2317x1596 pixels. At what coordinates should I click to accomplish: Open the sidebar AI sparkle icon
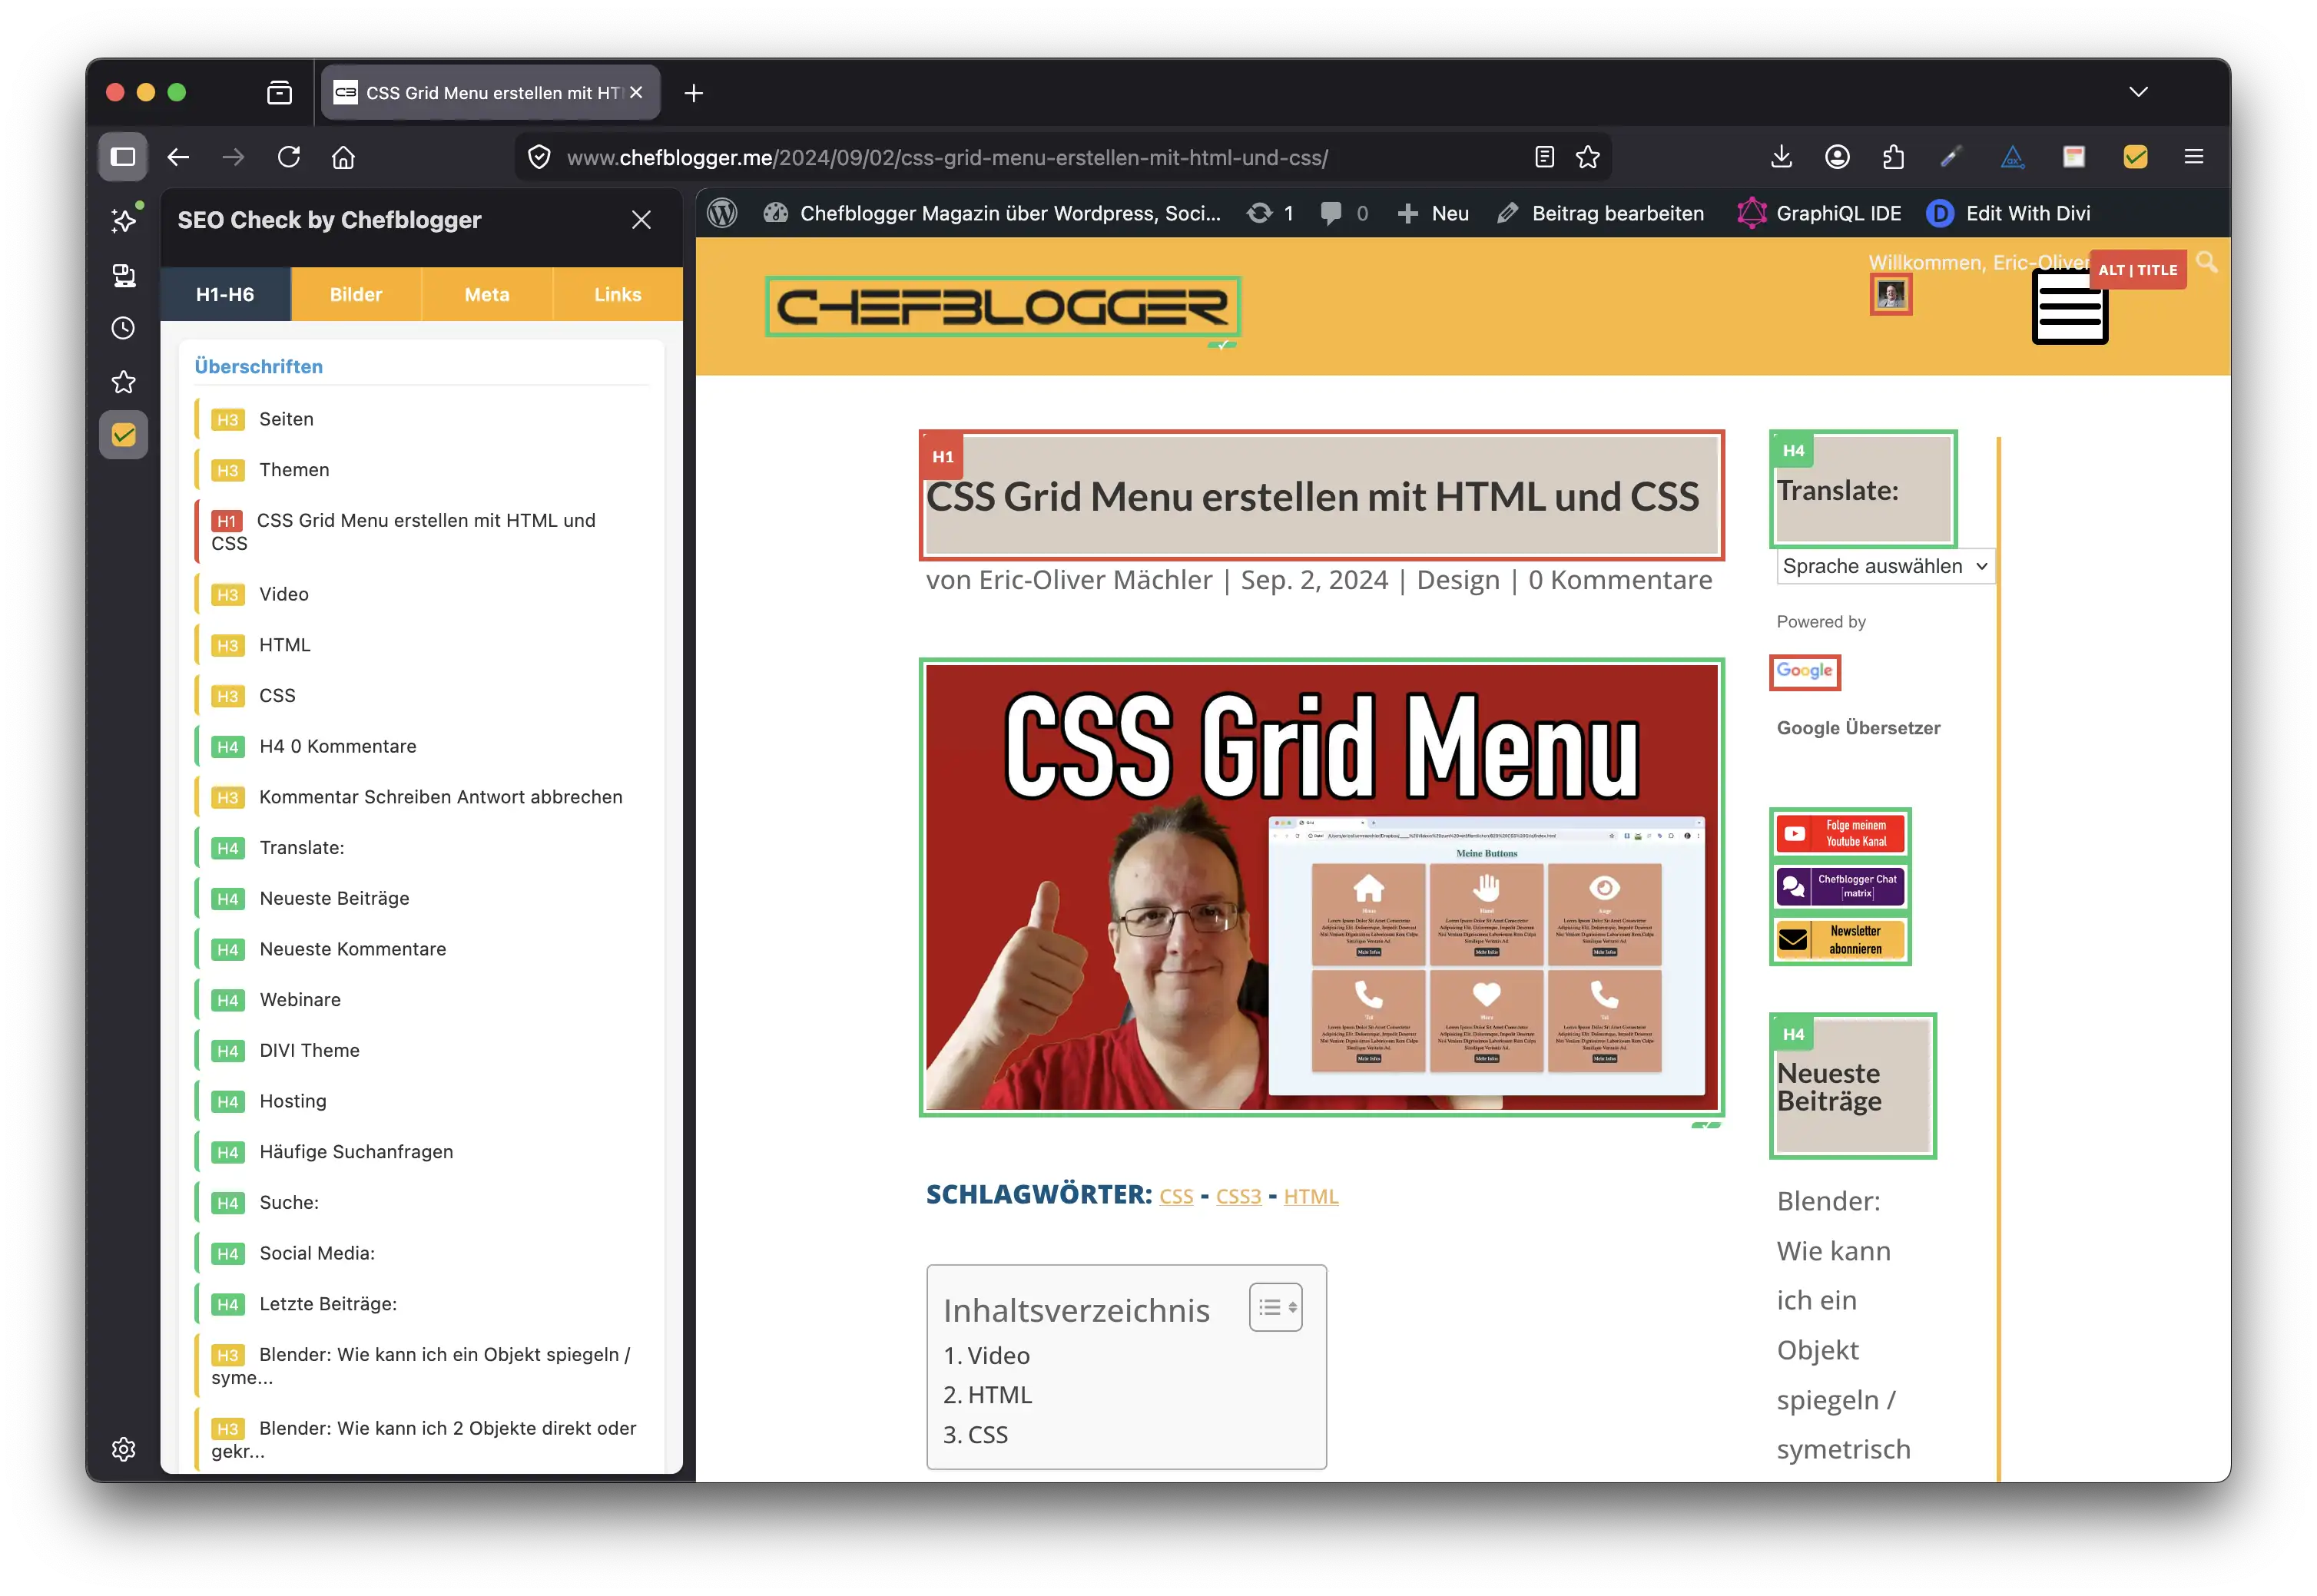coord(123,220)
